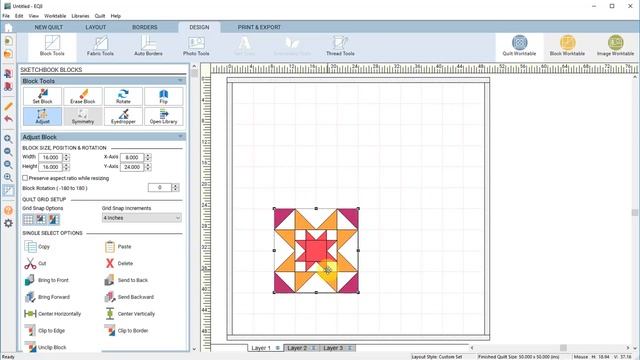Open Fabric Tools in ribbon
The height and width of the screenshot is (360, 640).
100,46
